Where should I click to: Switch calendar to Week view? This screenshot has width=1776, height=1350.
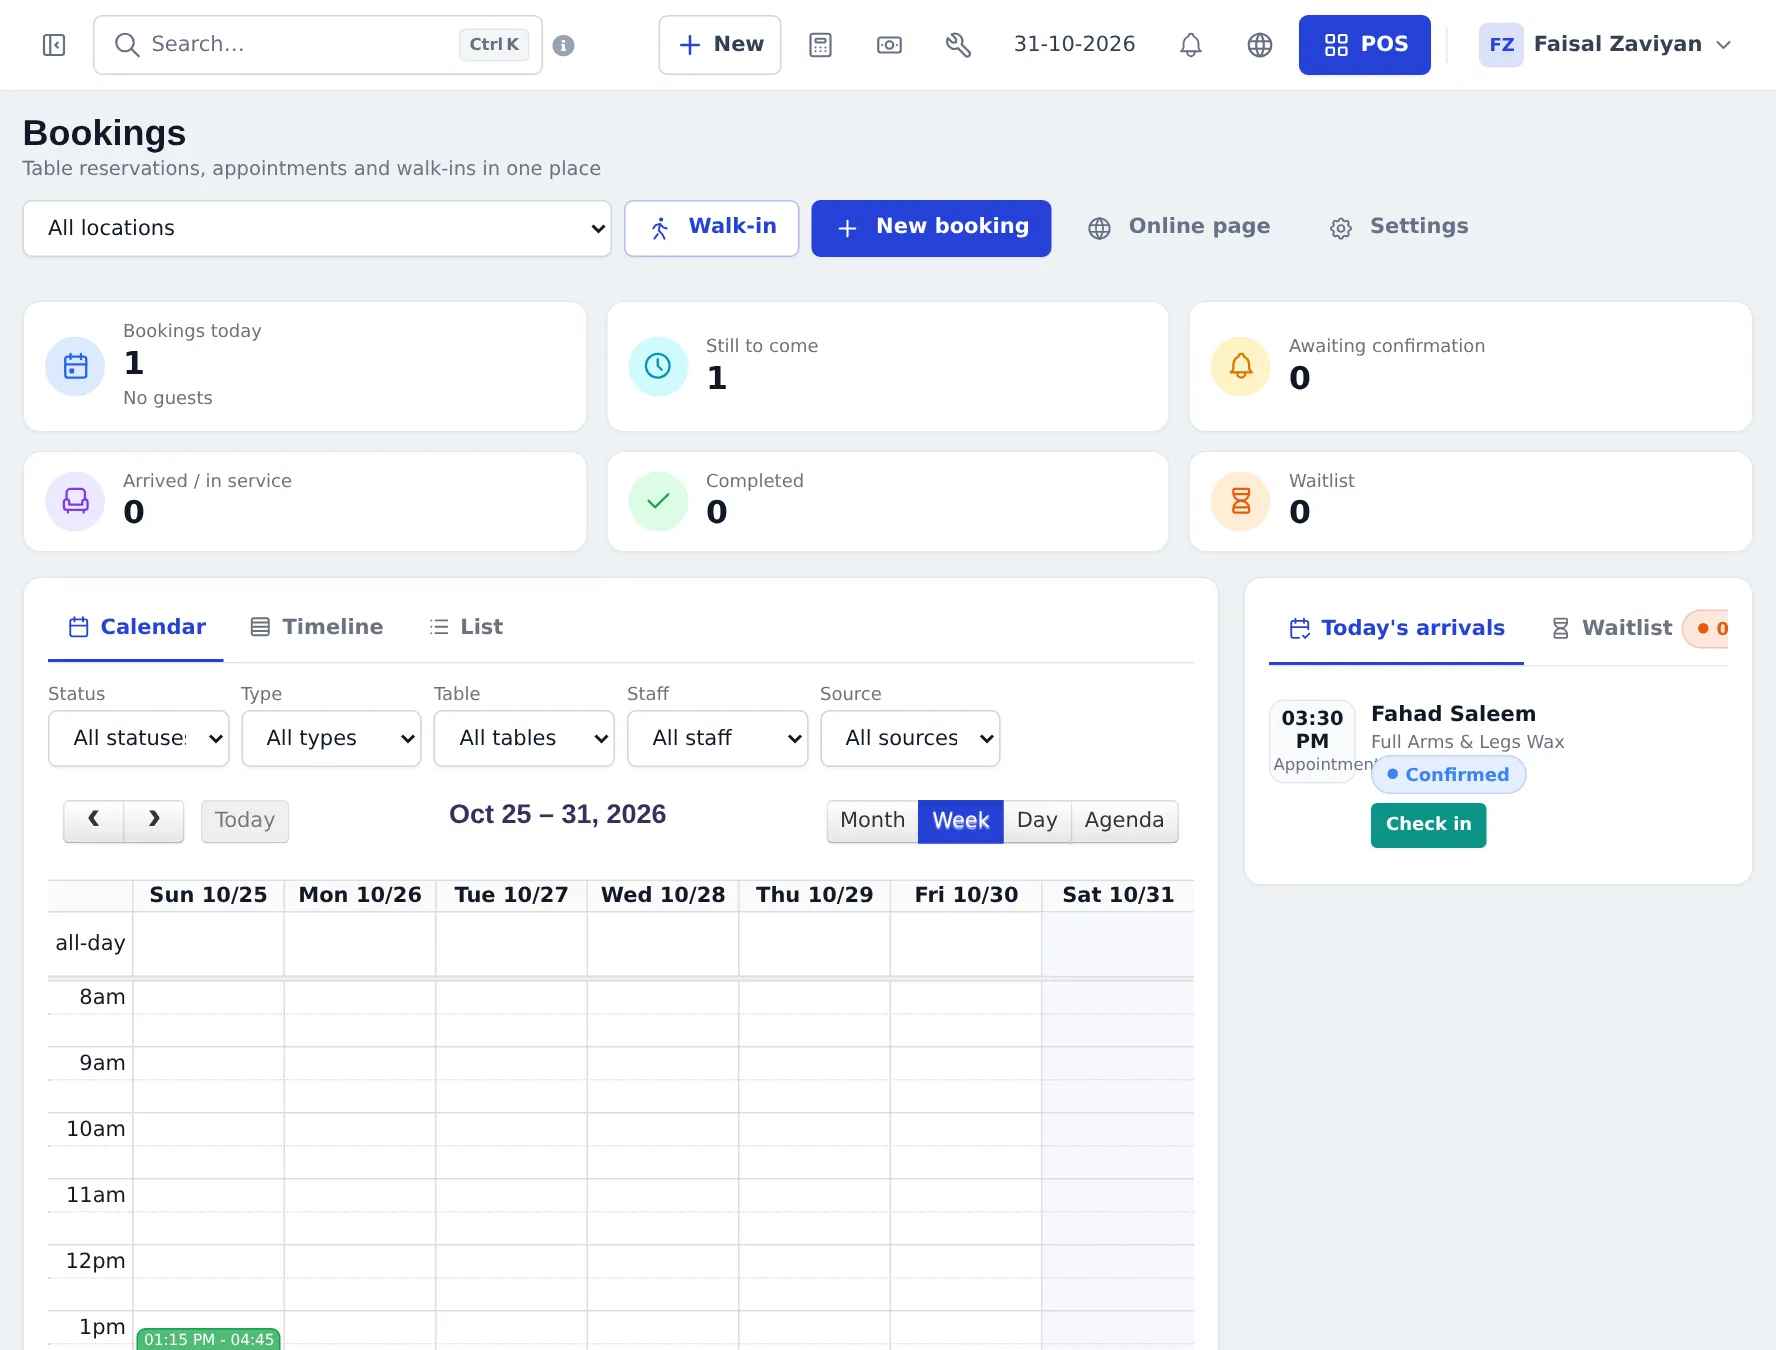click(x=961, y=821)
